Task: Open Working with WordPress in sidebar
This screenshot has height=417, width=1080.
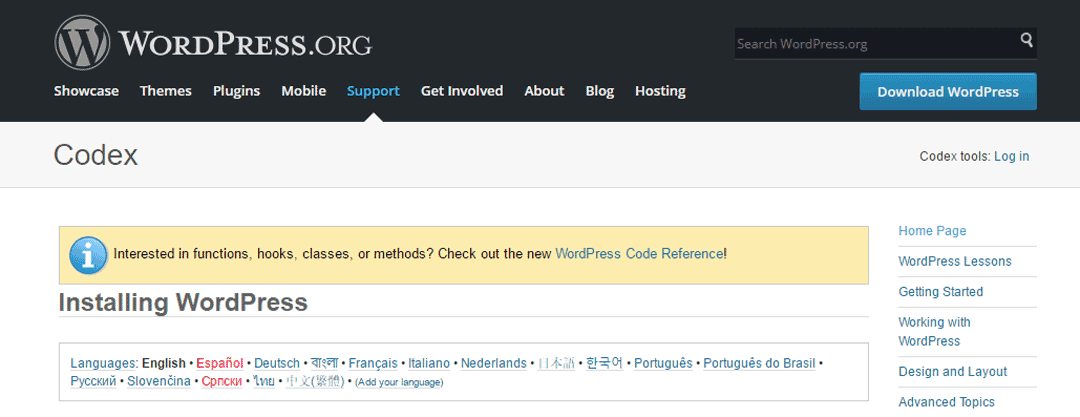Action: (935, 332)
